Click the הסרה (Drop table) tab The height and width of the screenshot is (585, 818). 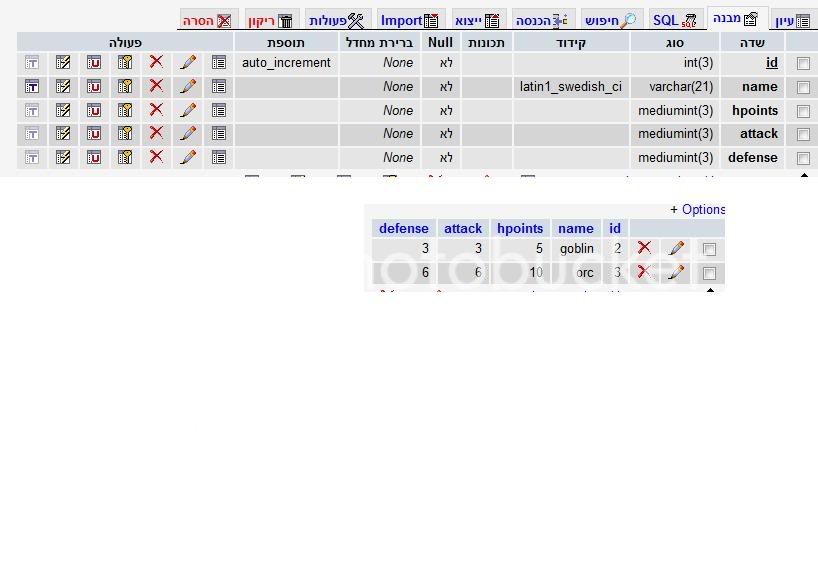click(x=207, y=20)
